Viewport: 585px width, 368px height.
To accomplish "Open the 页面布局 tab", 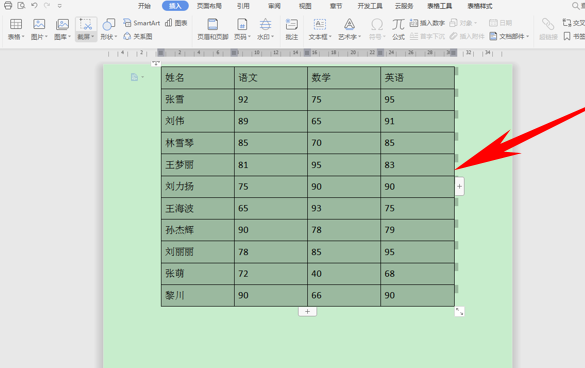I will click(x=209, y=6).
